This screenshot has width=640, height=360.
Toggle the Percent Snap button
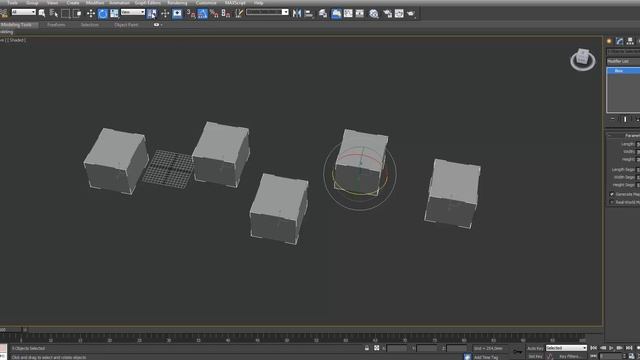[x=214, y=13]
